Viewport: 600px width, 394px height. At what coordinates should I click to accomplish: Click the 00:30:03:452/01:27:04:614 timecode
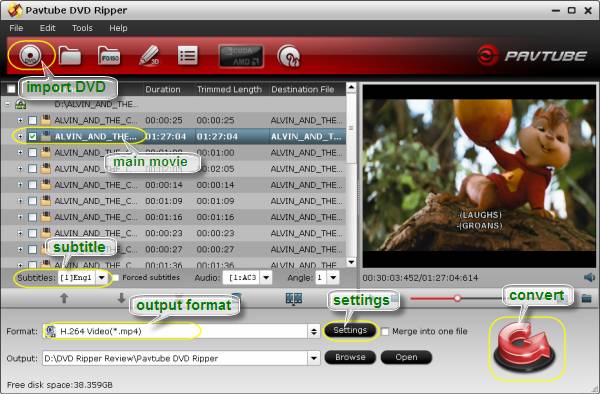click(420, 278)
